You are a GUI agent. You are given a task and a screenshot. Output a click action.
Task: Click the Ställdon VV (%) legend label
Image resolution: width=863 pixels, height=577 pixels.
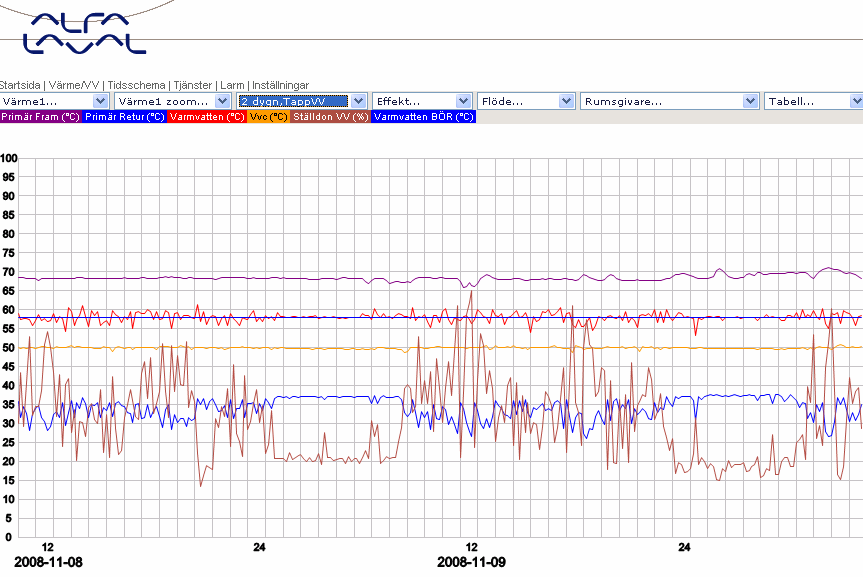330,117
